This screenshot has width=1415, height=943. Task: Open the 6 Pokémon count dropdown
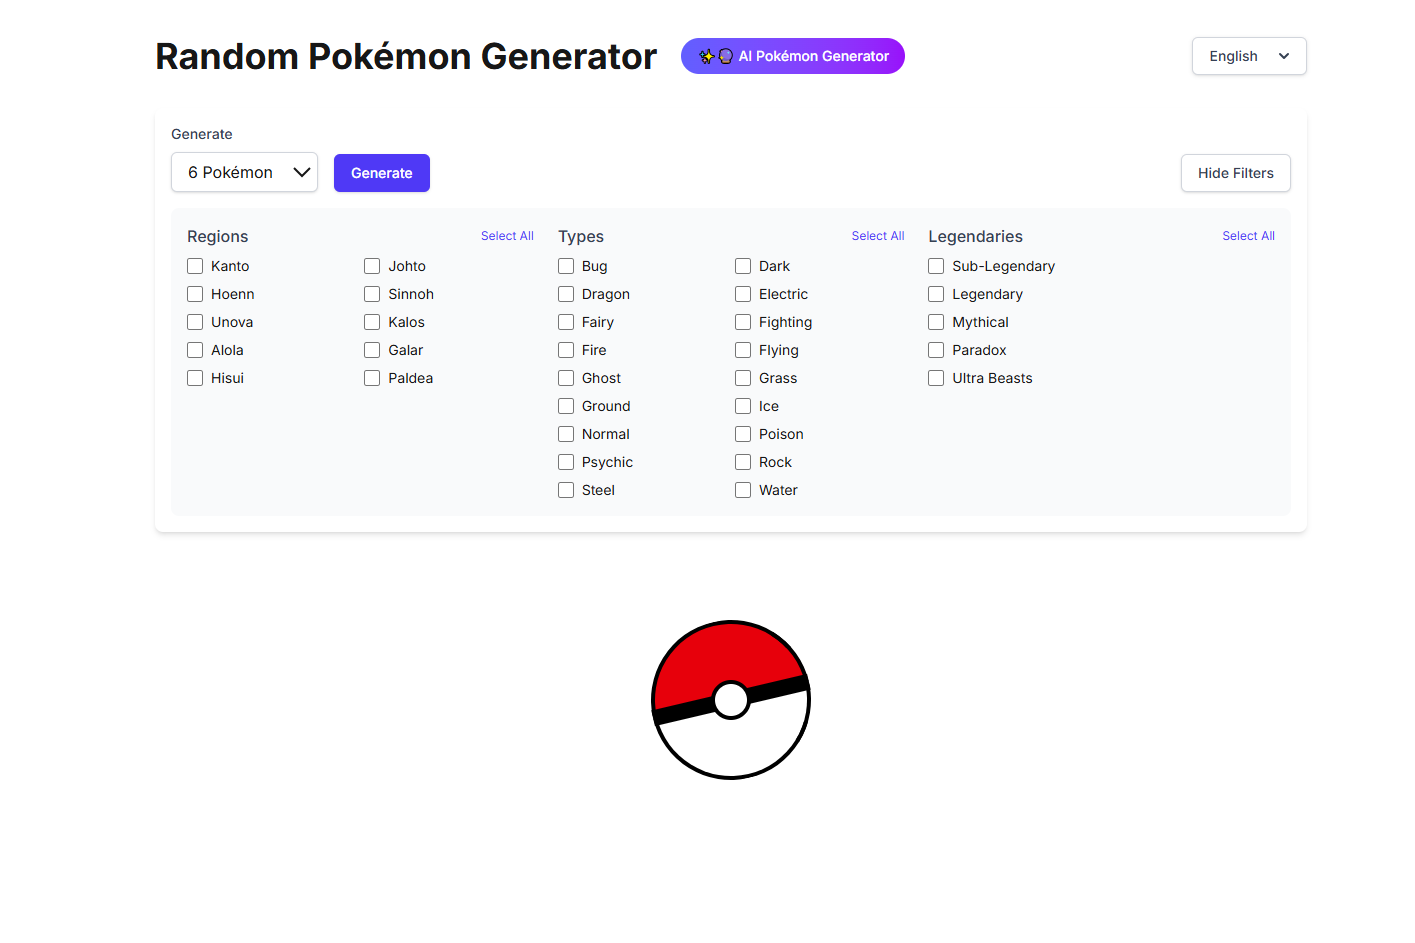click(x=244, y=172)
